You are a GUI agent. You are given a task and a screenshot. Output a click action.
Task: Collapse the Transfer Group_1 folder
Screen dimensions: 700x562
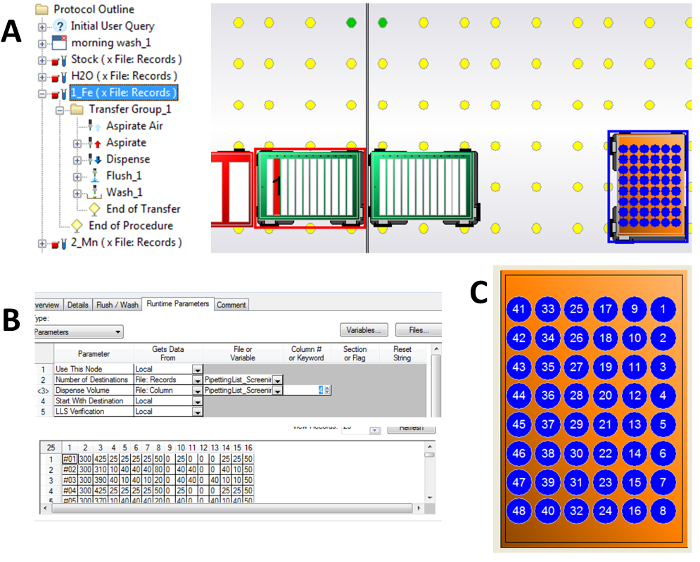coord(59,110)
